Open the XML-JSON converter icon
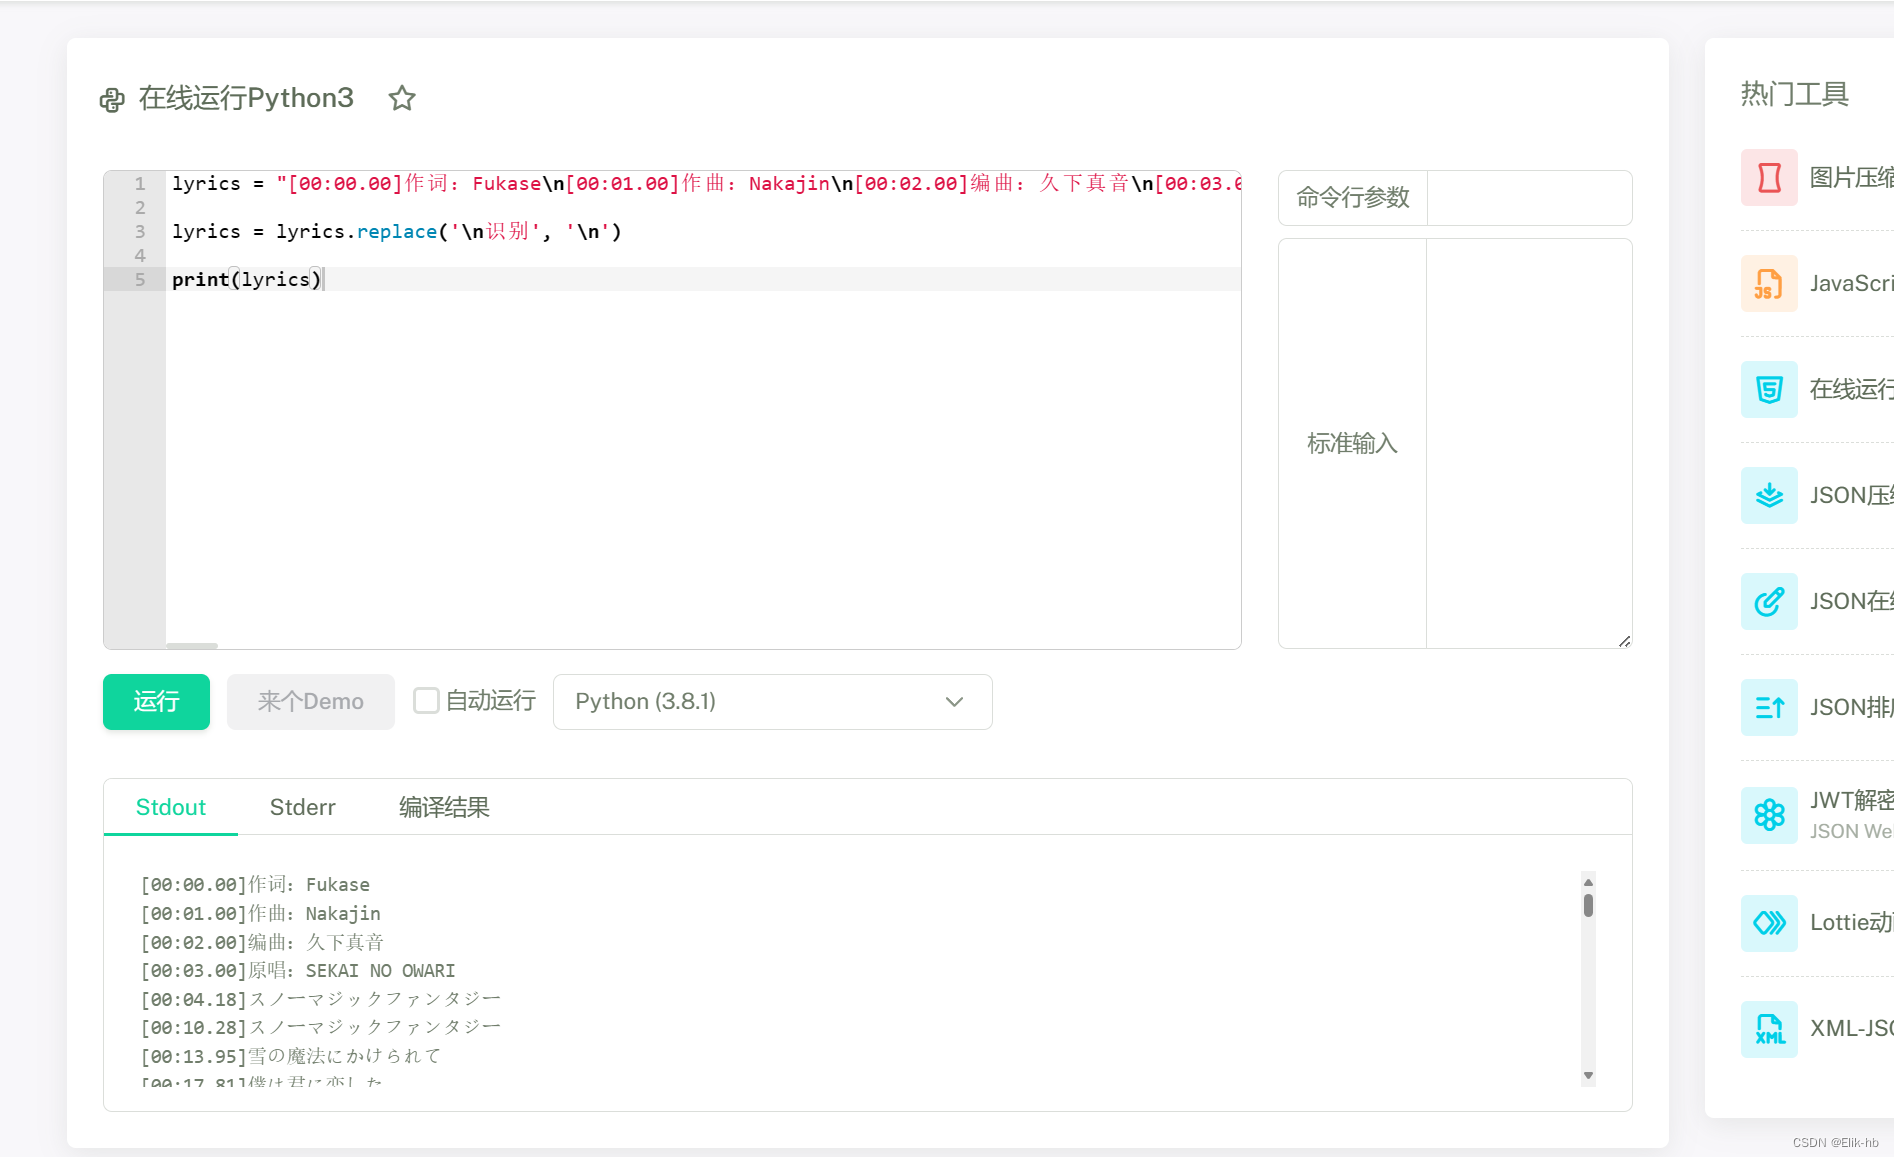 (1769, 1028)
